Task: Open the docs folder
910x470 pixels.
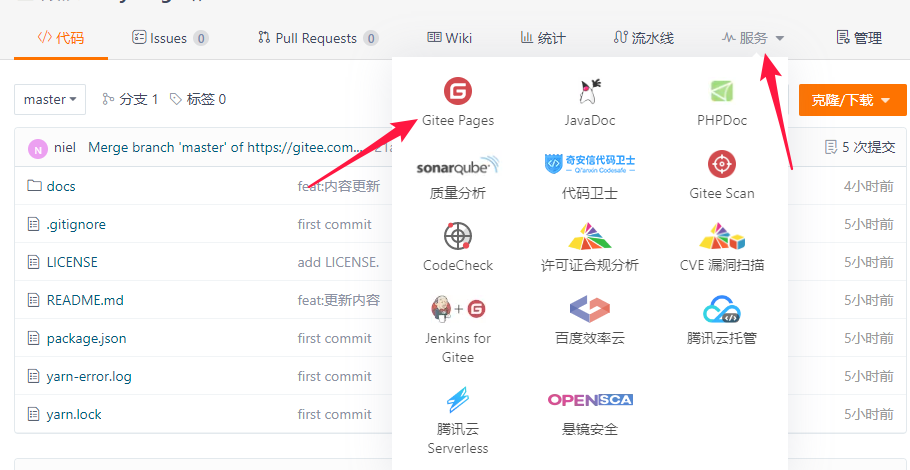Action: (60, 186)
